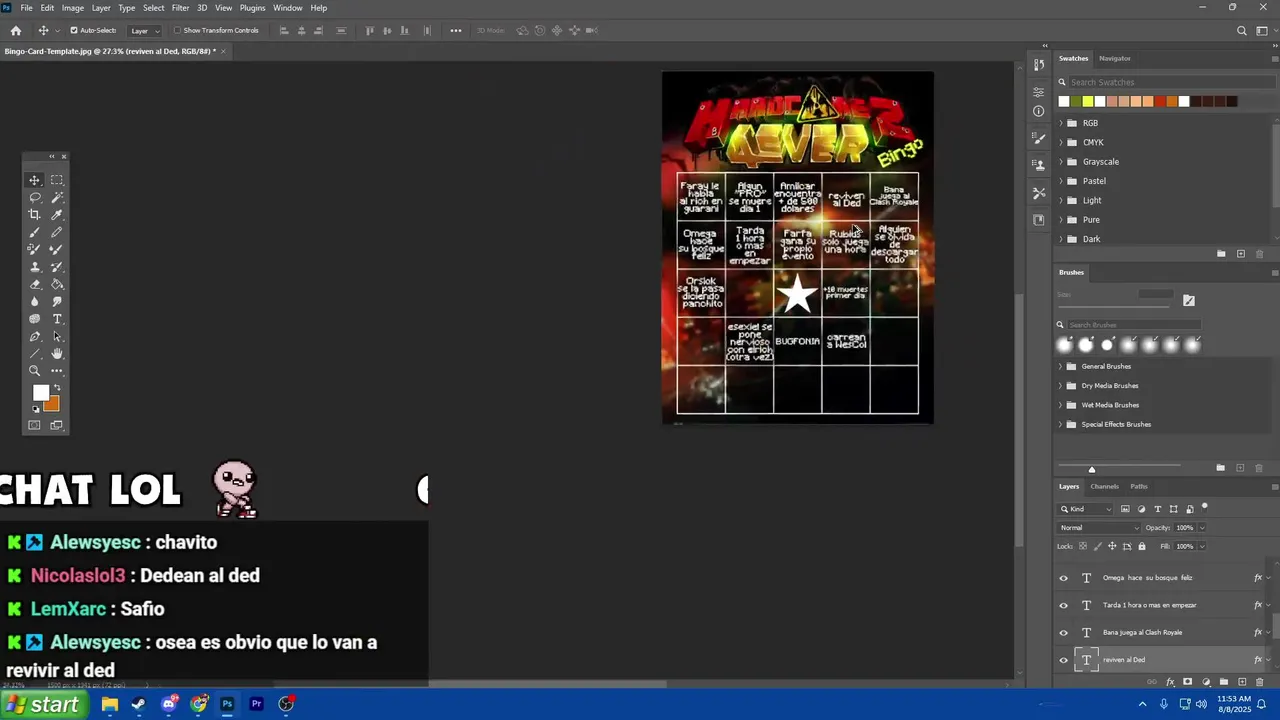Select the Eyedropper tool
Viewport: 1280px width, 720px height.
(57, 215)
